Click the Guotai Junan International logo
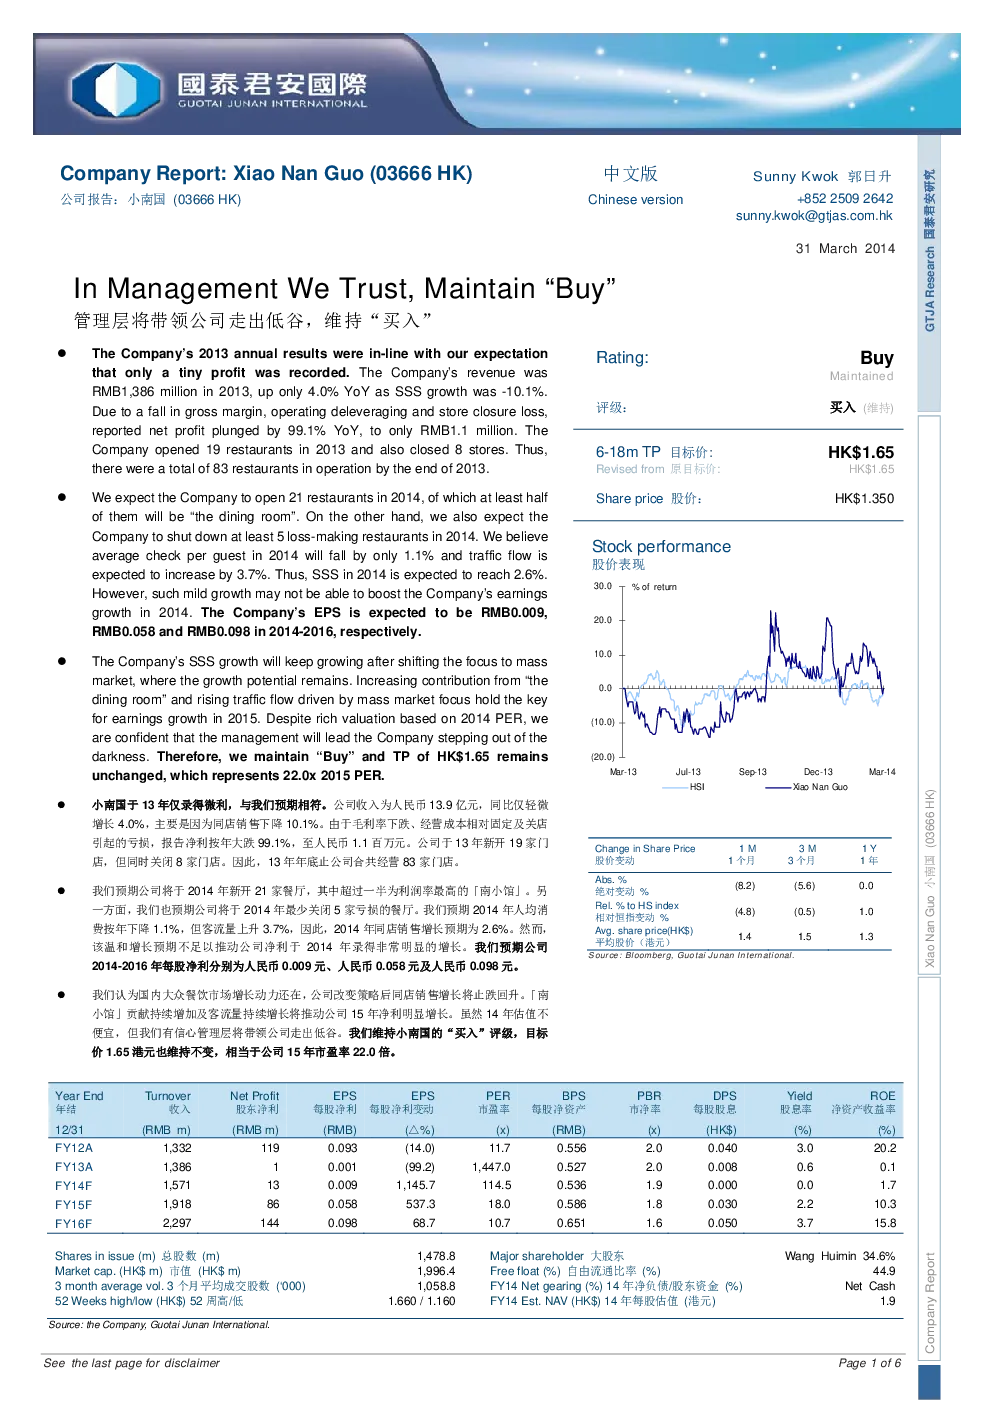The width and height of the screenshot is (992, 1403). click(218, 88)
